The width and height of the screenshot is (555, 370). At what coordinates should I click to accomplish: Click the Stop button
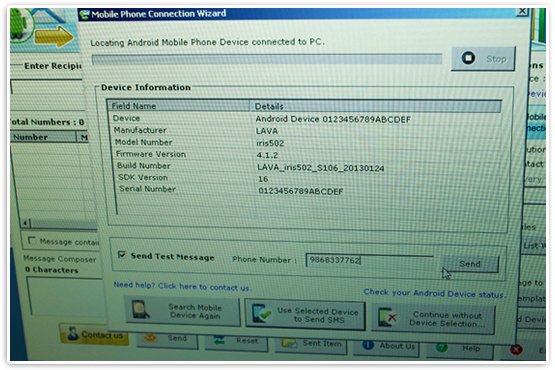pos(483,58)
